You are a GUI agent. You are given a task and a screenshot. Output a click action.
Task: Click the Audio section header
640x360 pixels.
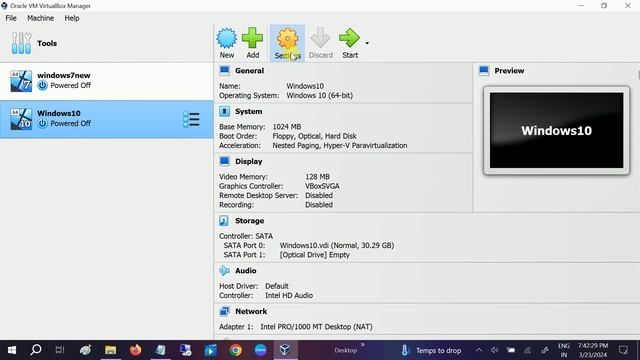click(x=246, y=271)
